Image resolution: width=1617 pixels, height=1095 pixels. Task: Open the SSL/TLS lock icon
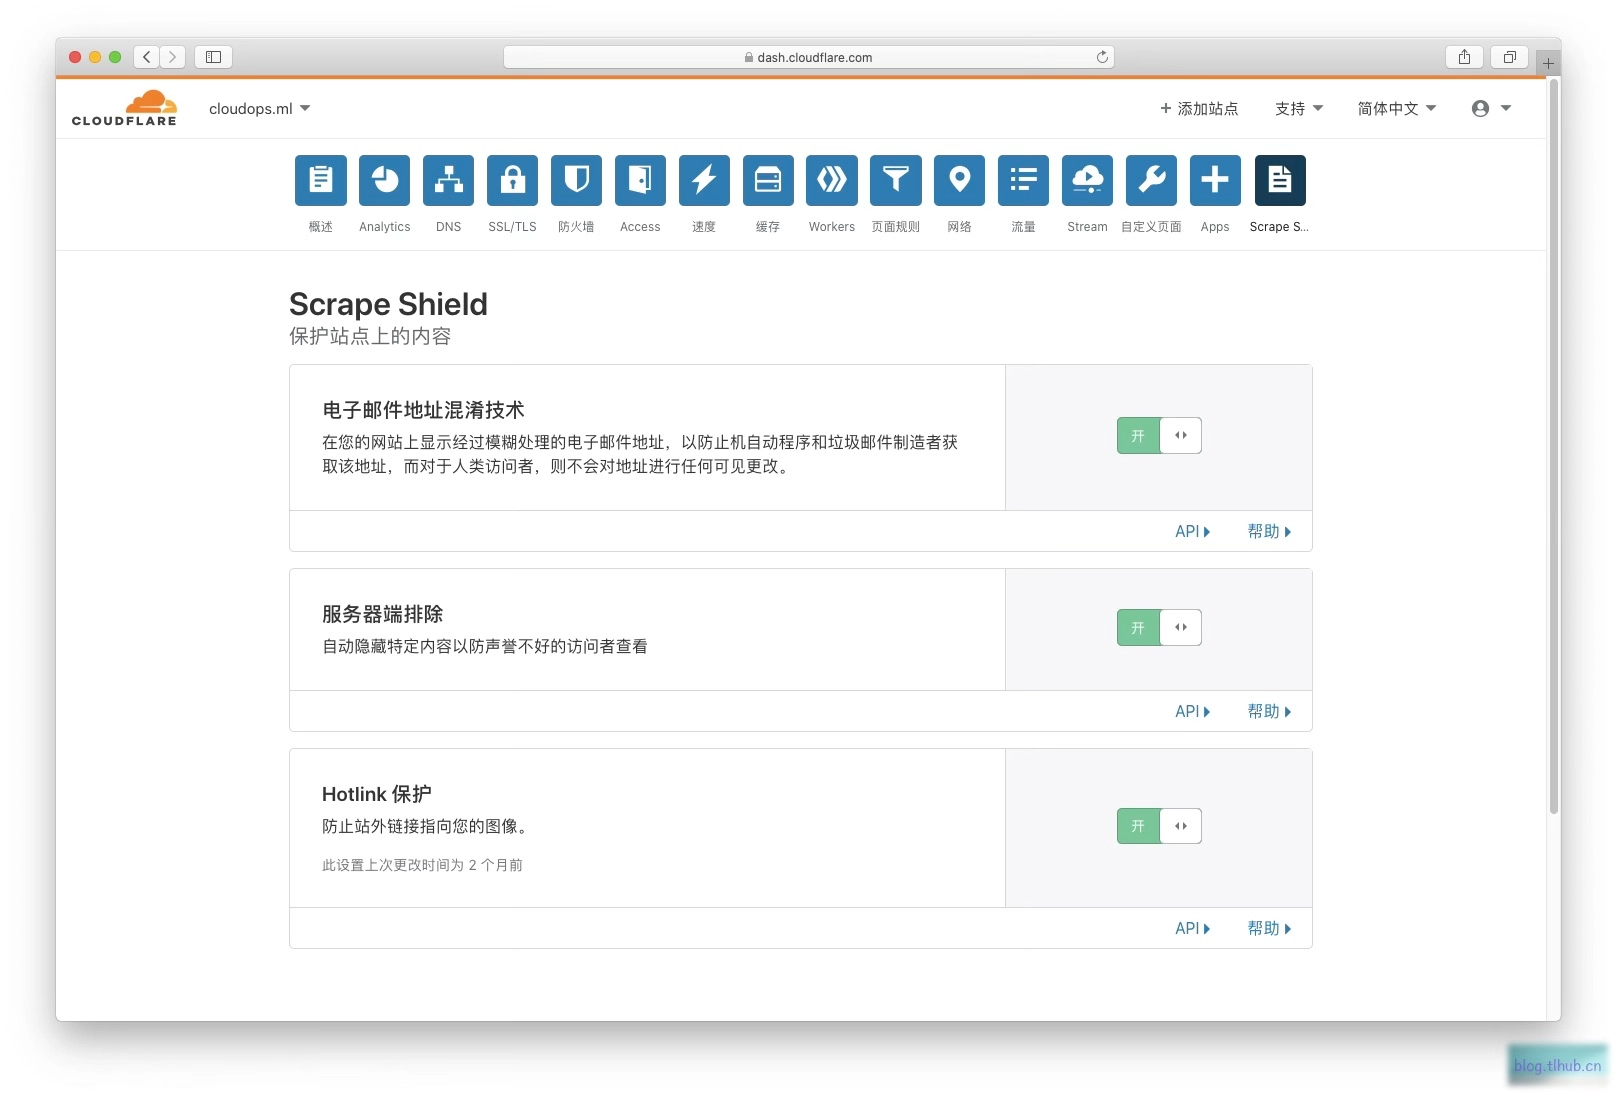[x=512, y=180]
